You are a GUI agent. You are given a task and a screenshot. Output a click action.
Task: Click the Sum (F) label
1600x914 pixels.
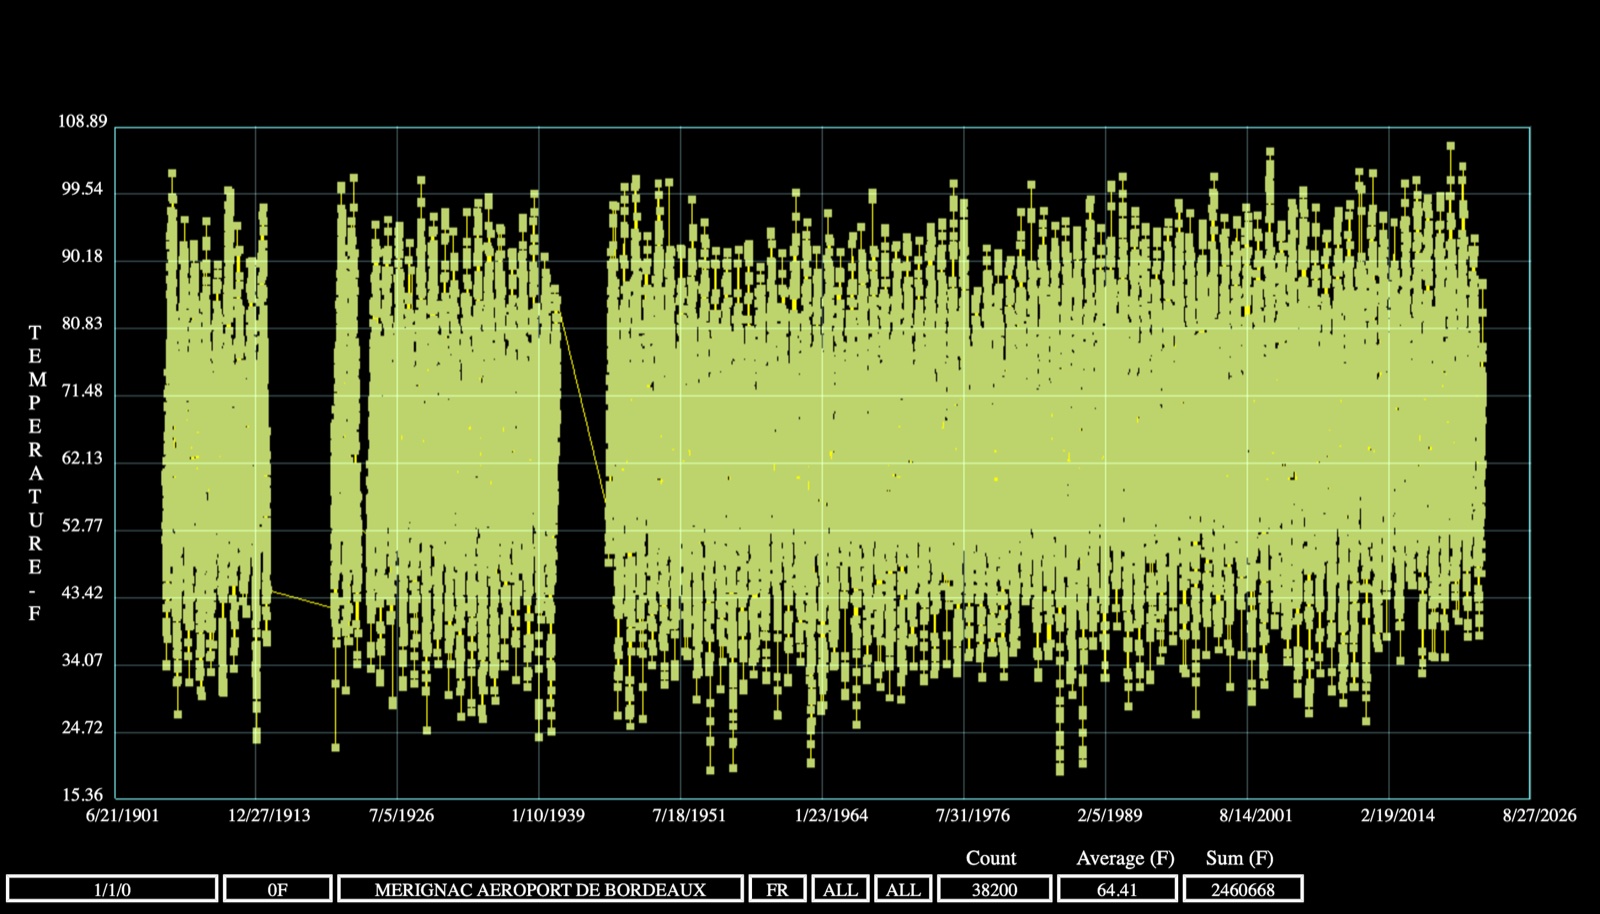(x=1240, y=858)
